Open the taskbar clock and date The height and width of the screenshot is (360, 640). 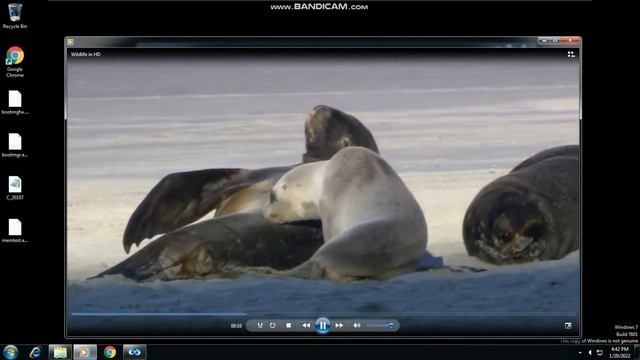(x=619, y=353)
